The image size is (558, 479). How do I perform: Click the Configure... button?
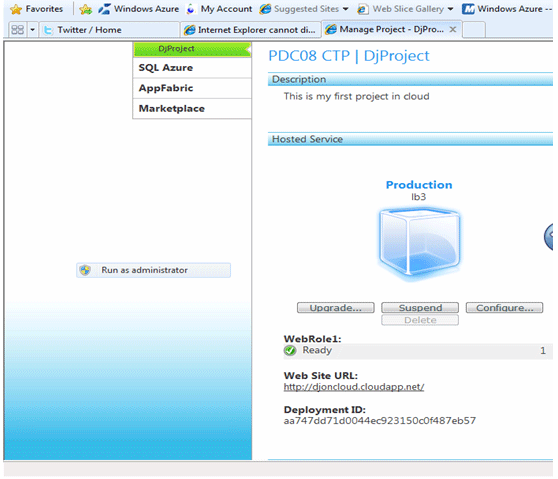tap(504, 308)
